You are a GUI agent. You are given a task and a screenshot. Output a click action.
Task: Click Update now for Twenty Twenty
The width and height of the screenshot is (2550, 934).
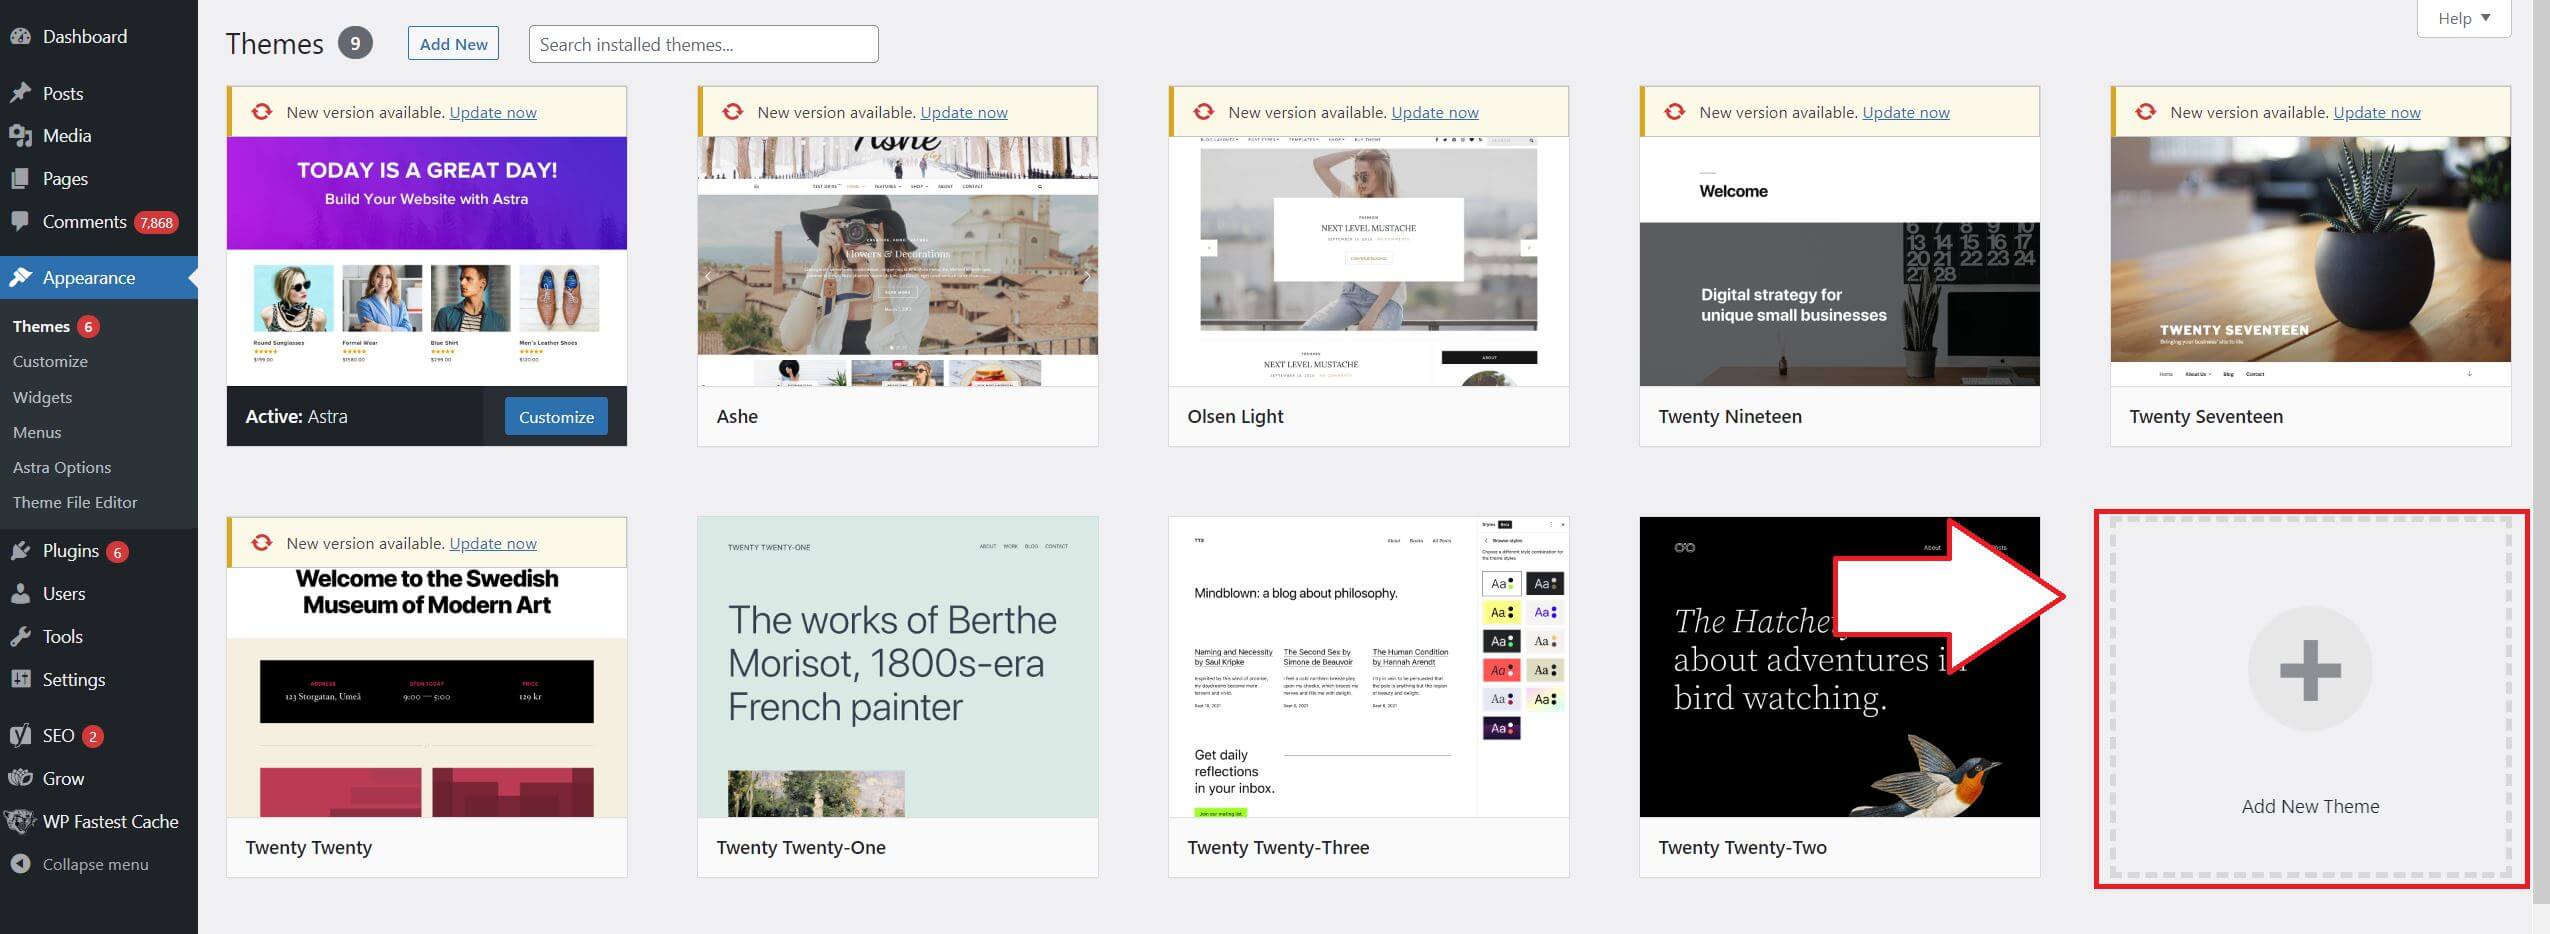493,543
